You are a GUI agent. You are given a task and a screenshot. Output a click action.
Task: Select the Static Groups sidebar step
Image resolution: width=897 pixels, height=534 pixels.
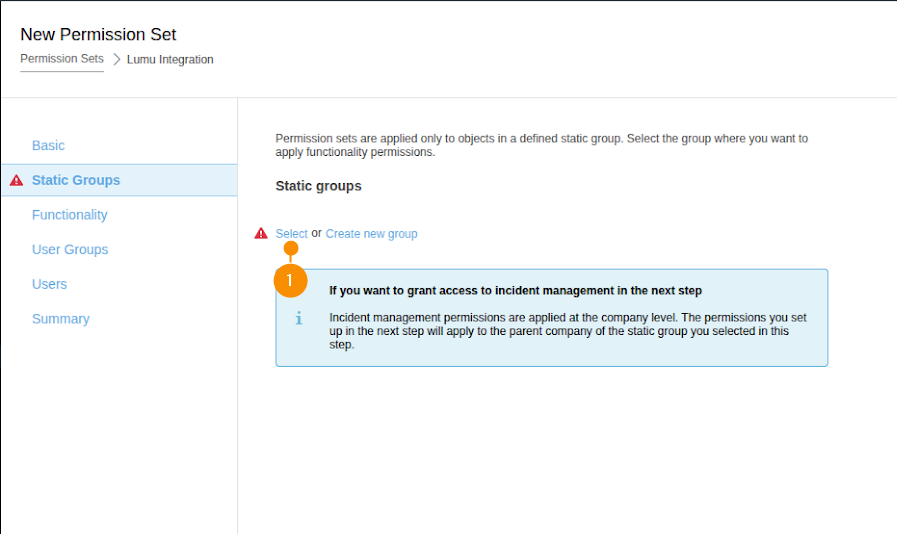point(76,181)
